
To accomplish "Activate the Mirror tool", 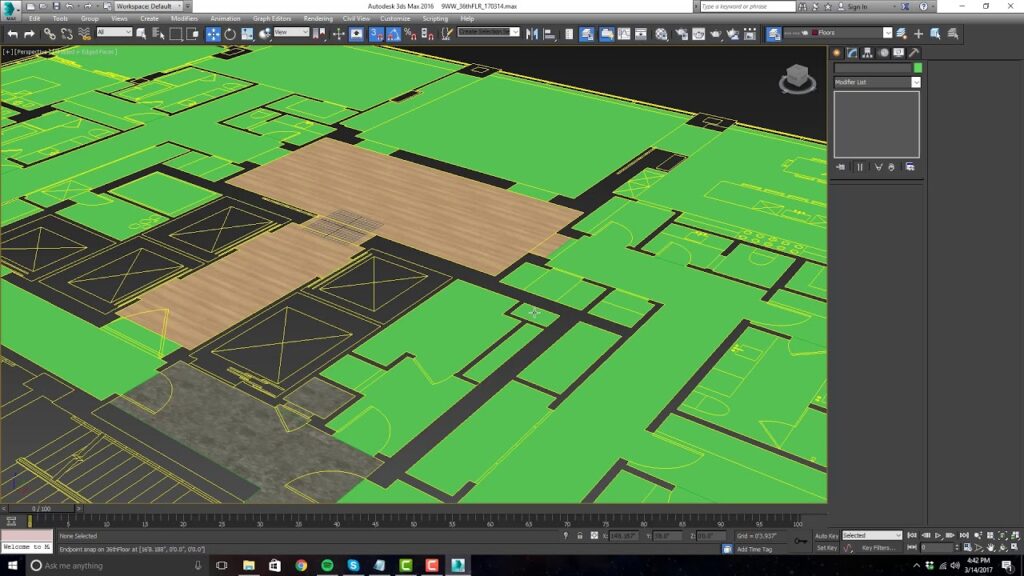I will [x=530, y=33].
